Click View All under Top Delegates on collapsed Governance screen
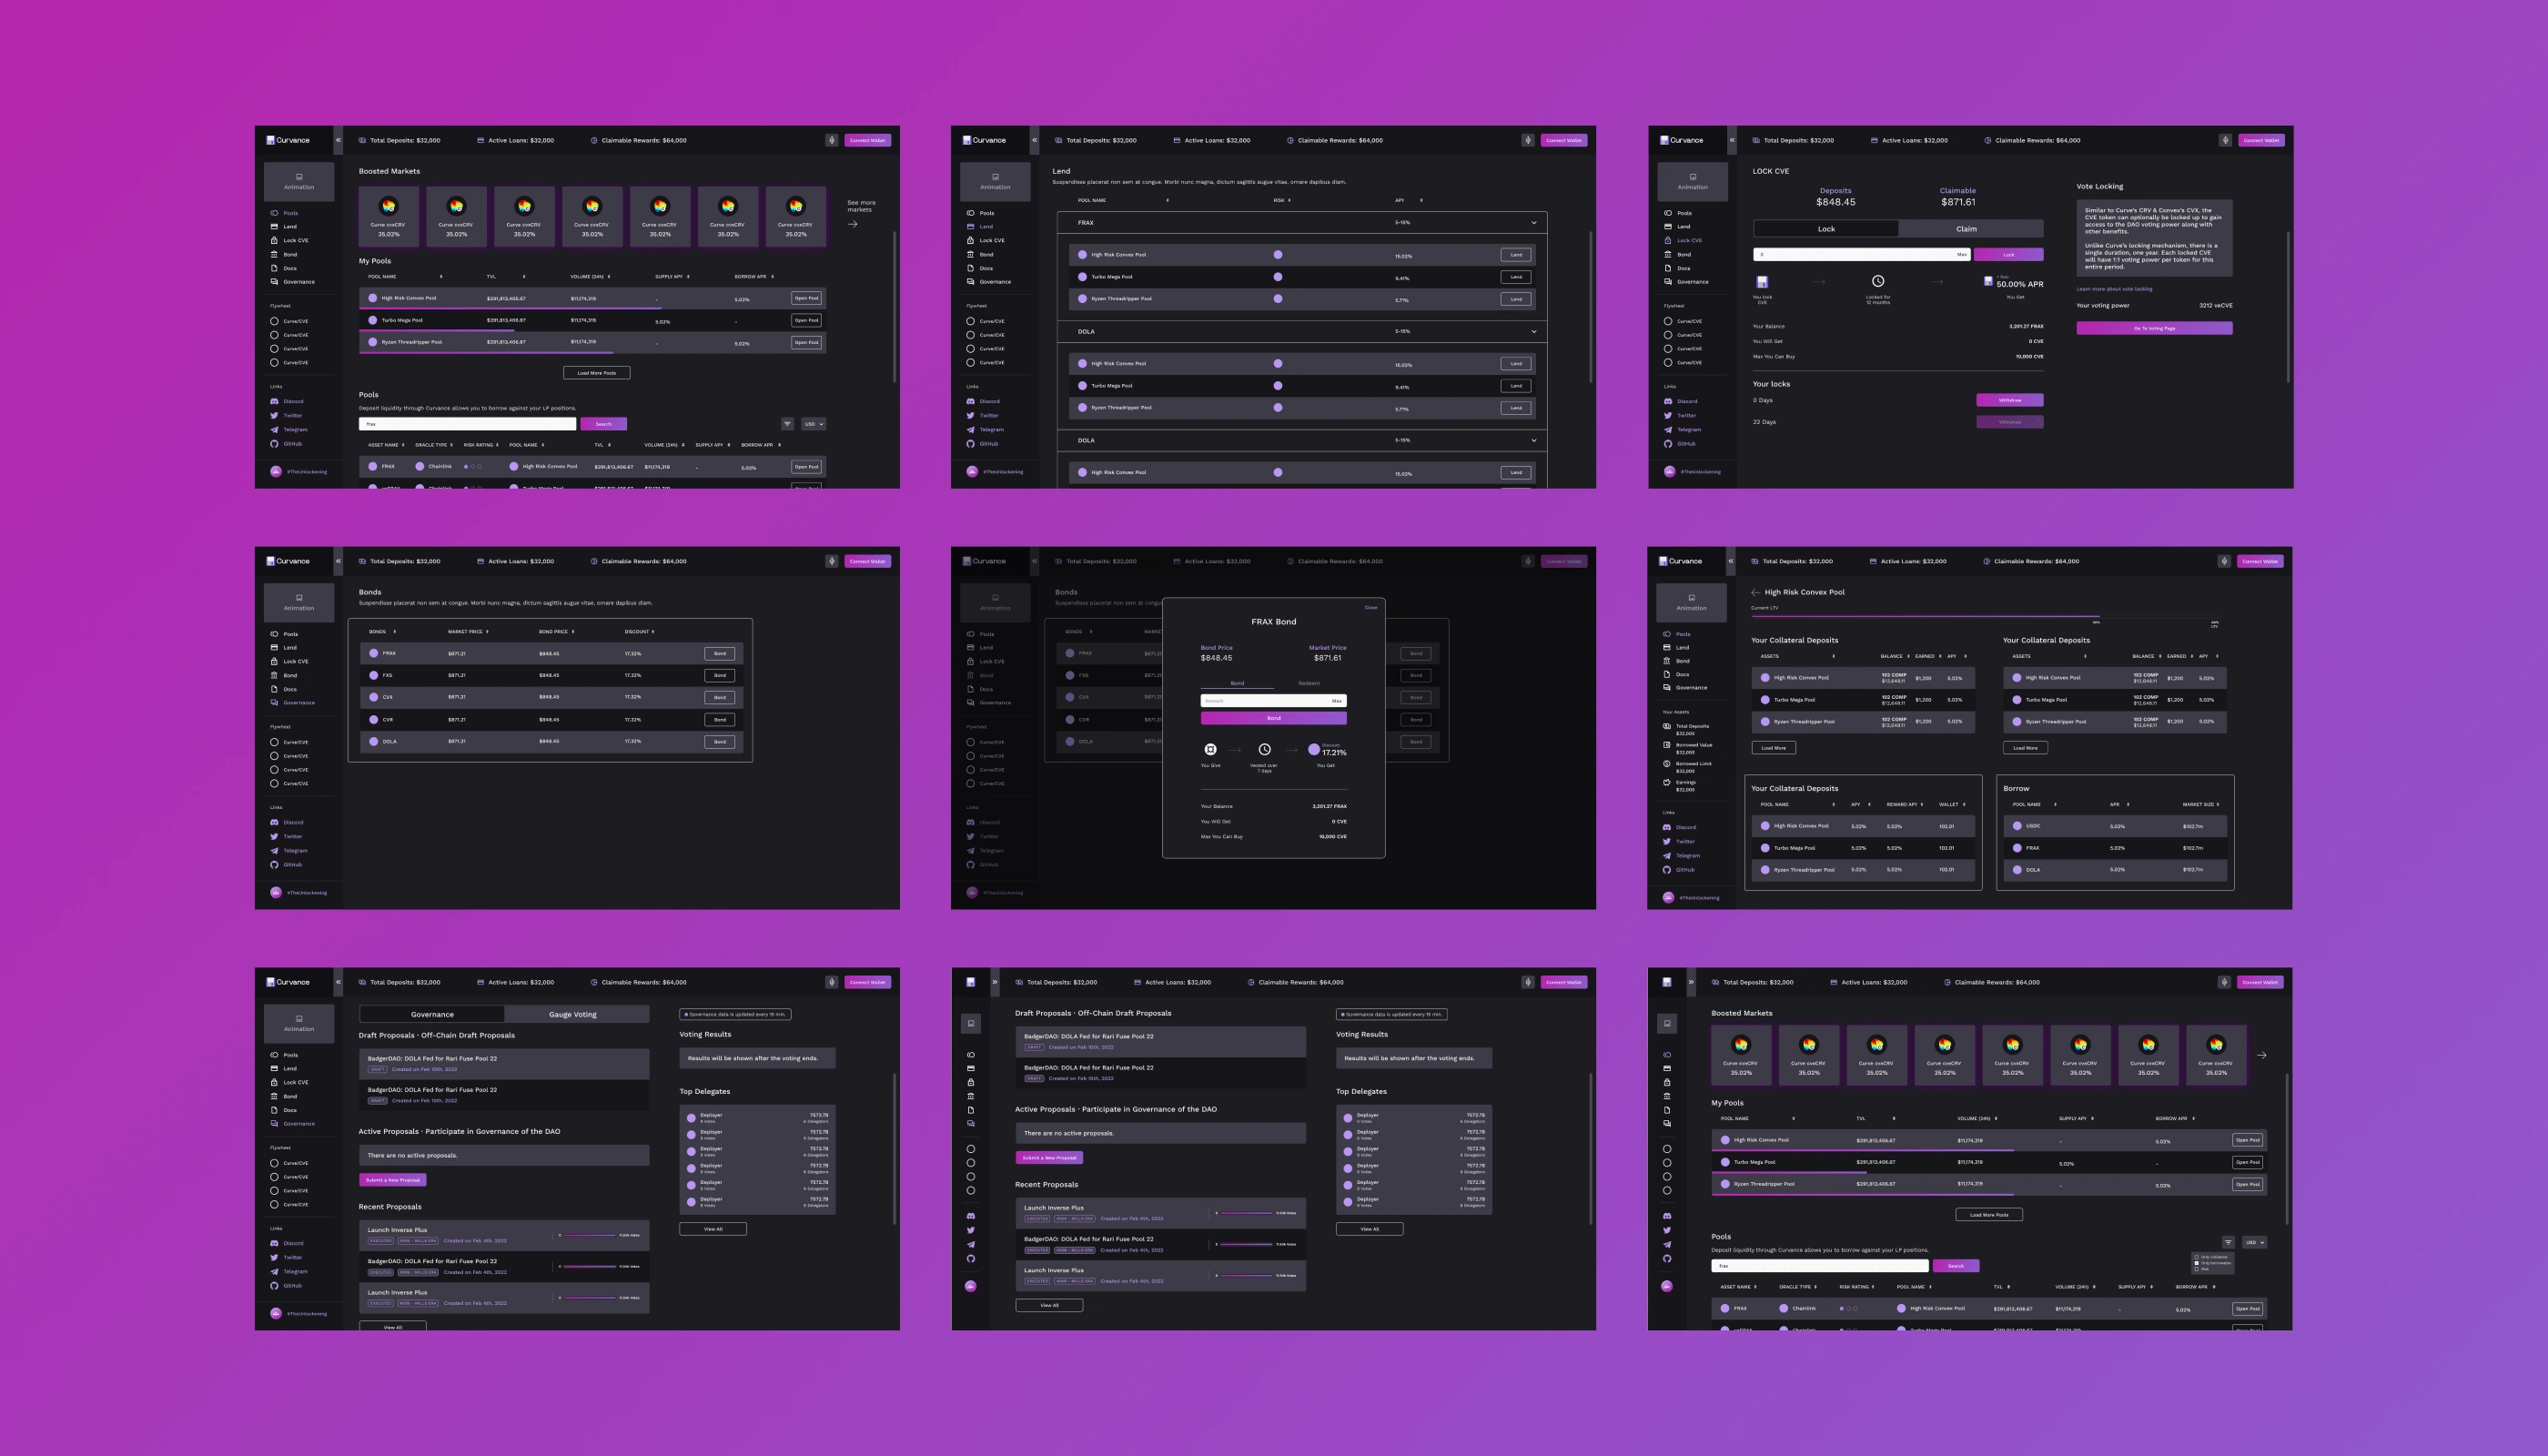Image resolution: width=2548 pixels, height=1456 pixels. click(1370, 1229)
